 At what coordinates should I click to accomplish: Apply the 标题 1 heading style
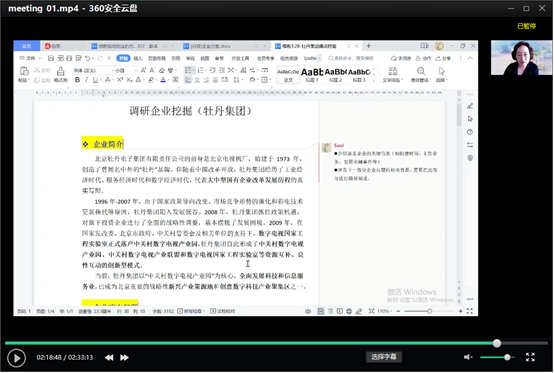click(x=312, y=75)
